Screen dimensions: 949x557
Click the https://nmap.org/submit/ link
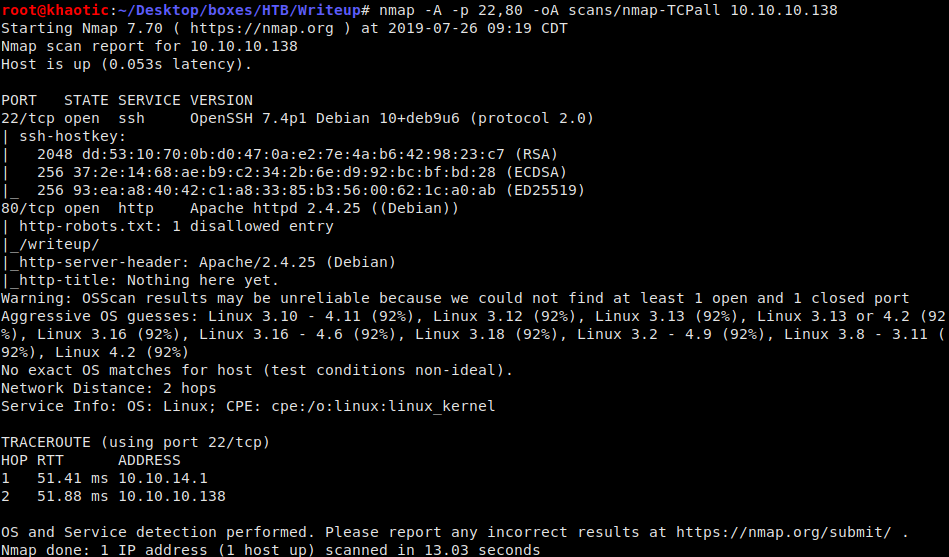click(x=784, y=532)
